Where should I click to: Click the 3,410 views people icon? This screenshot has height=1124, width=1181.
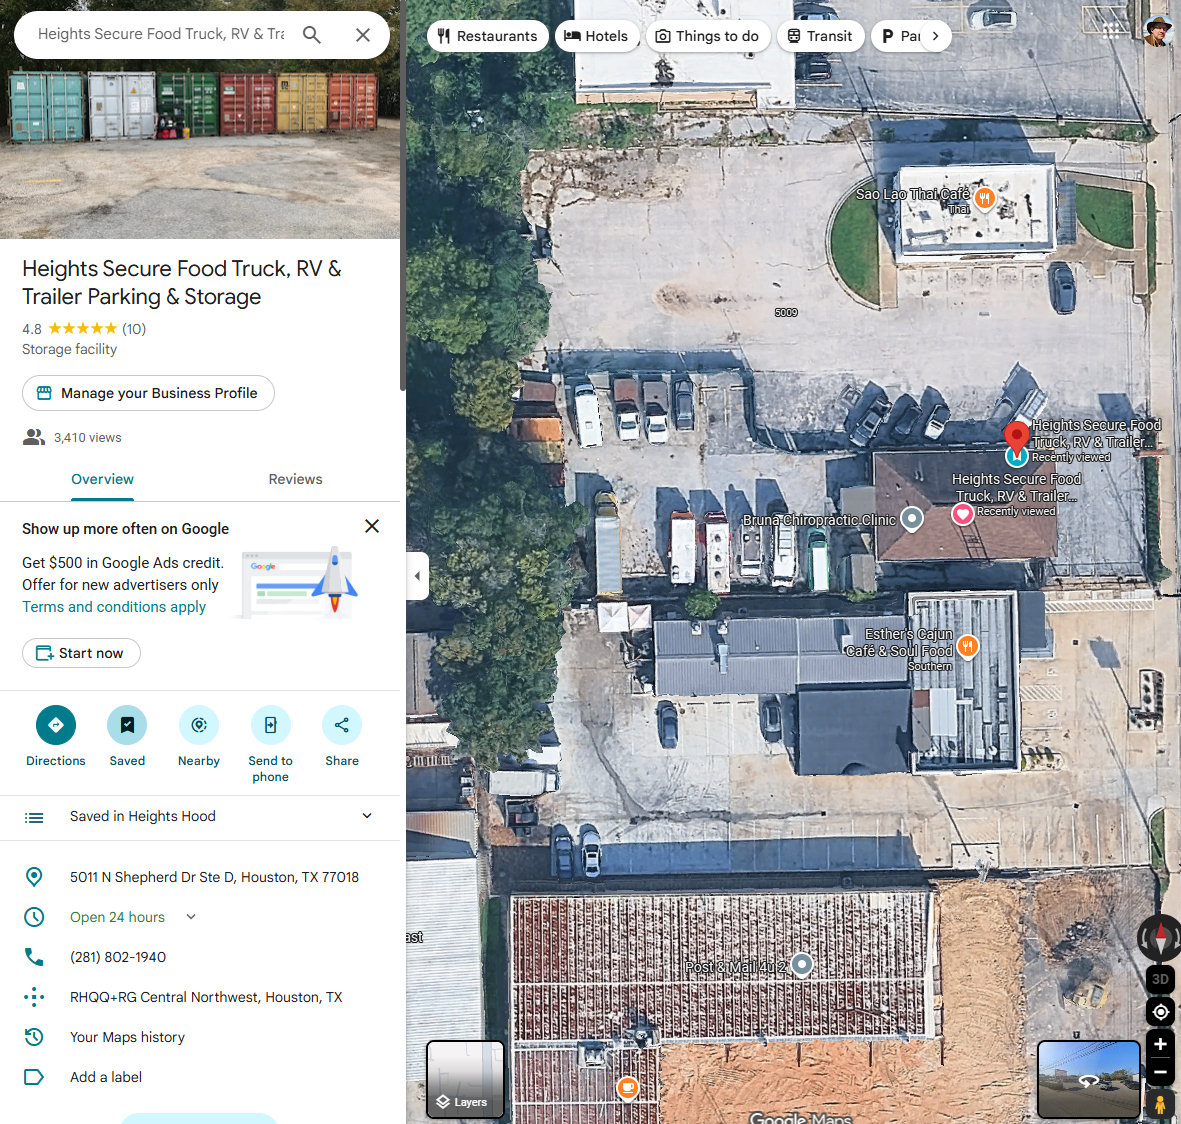coord(34,438)
